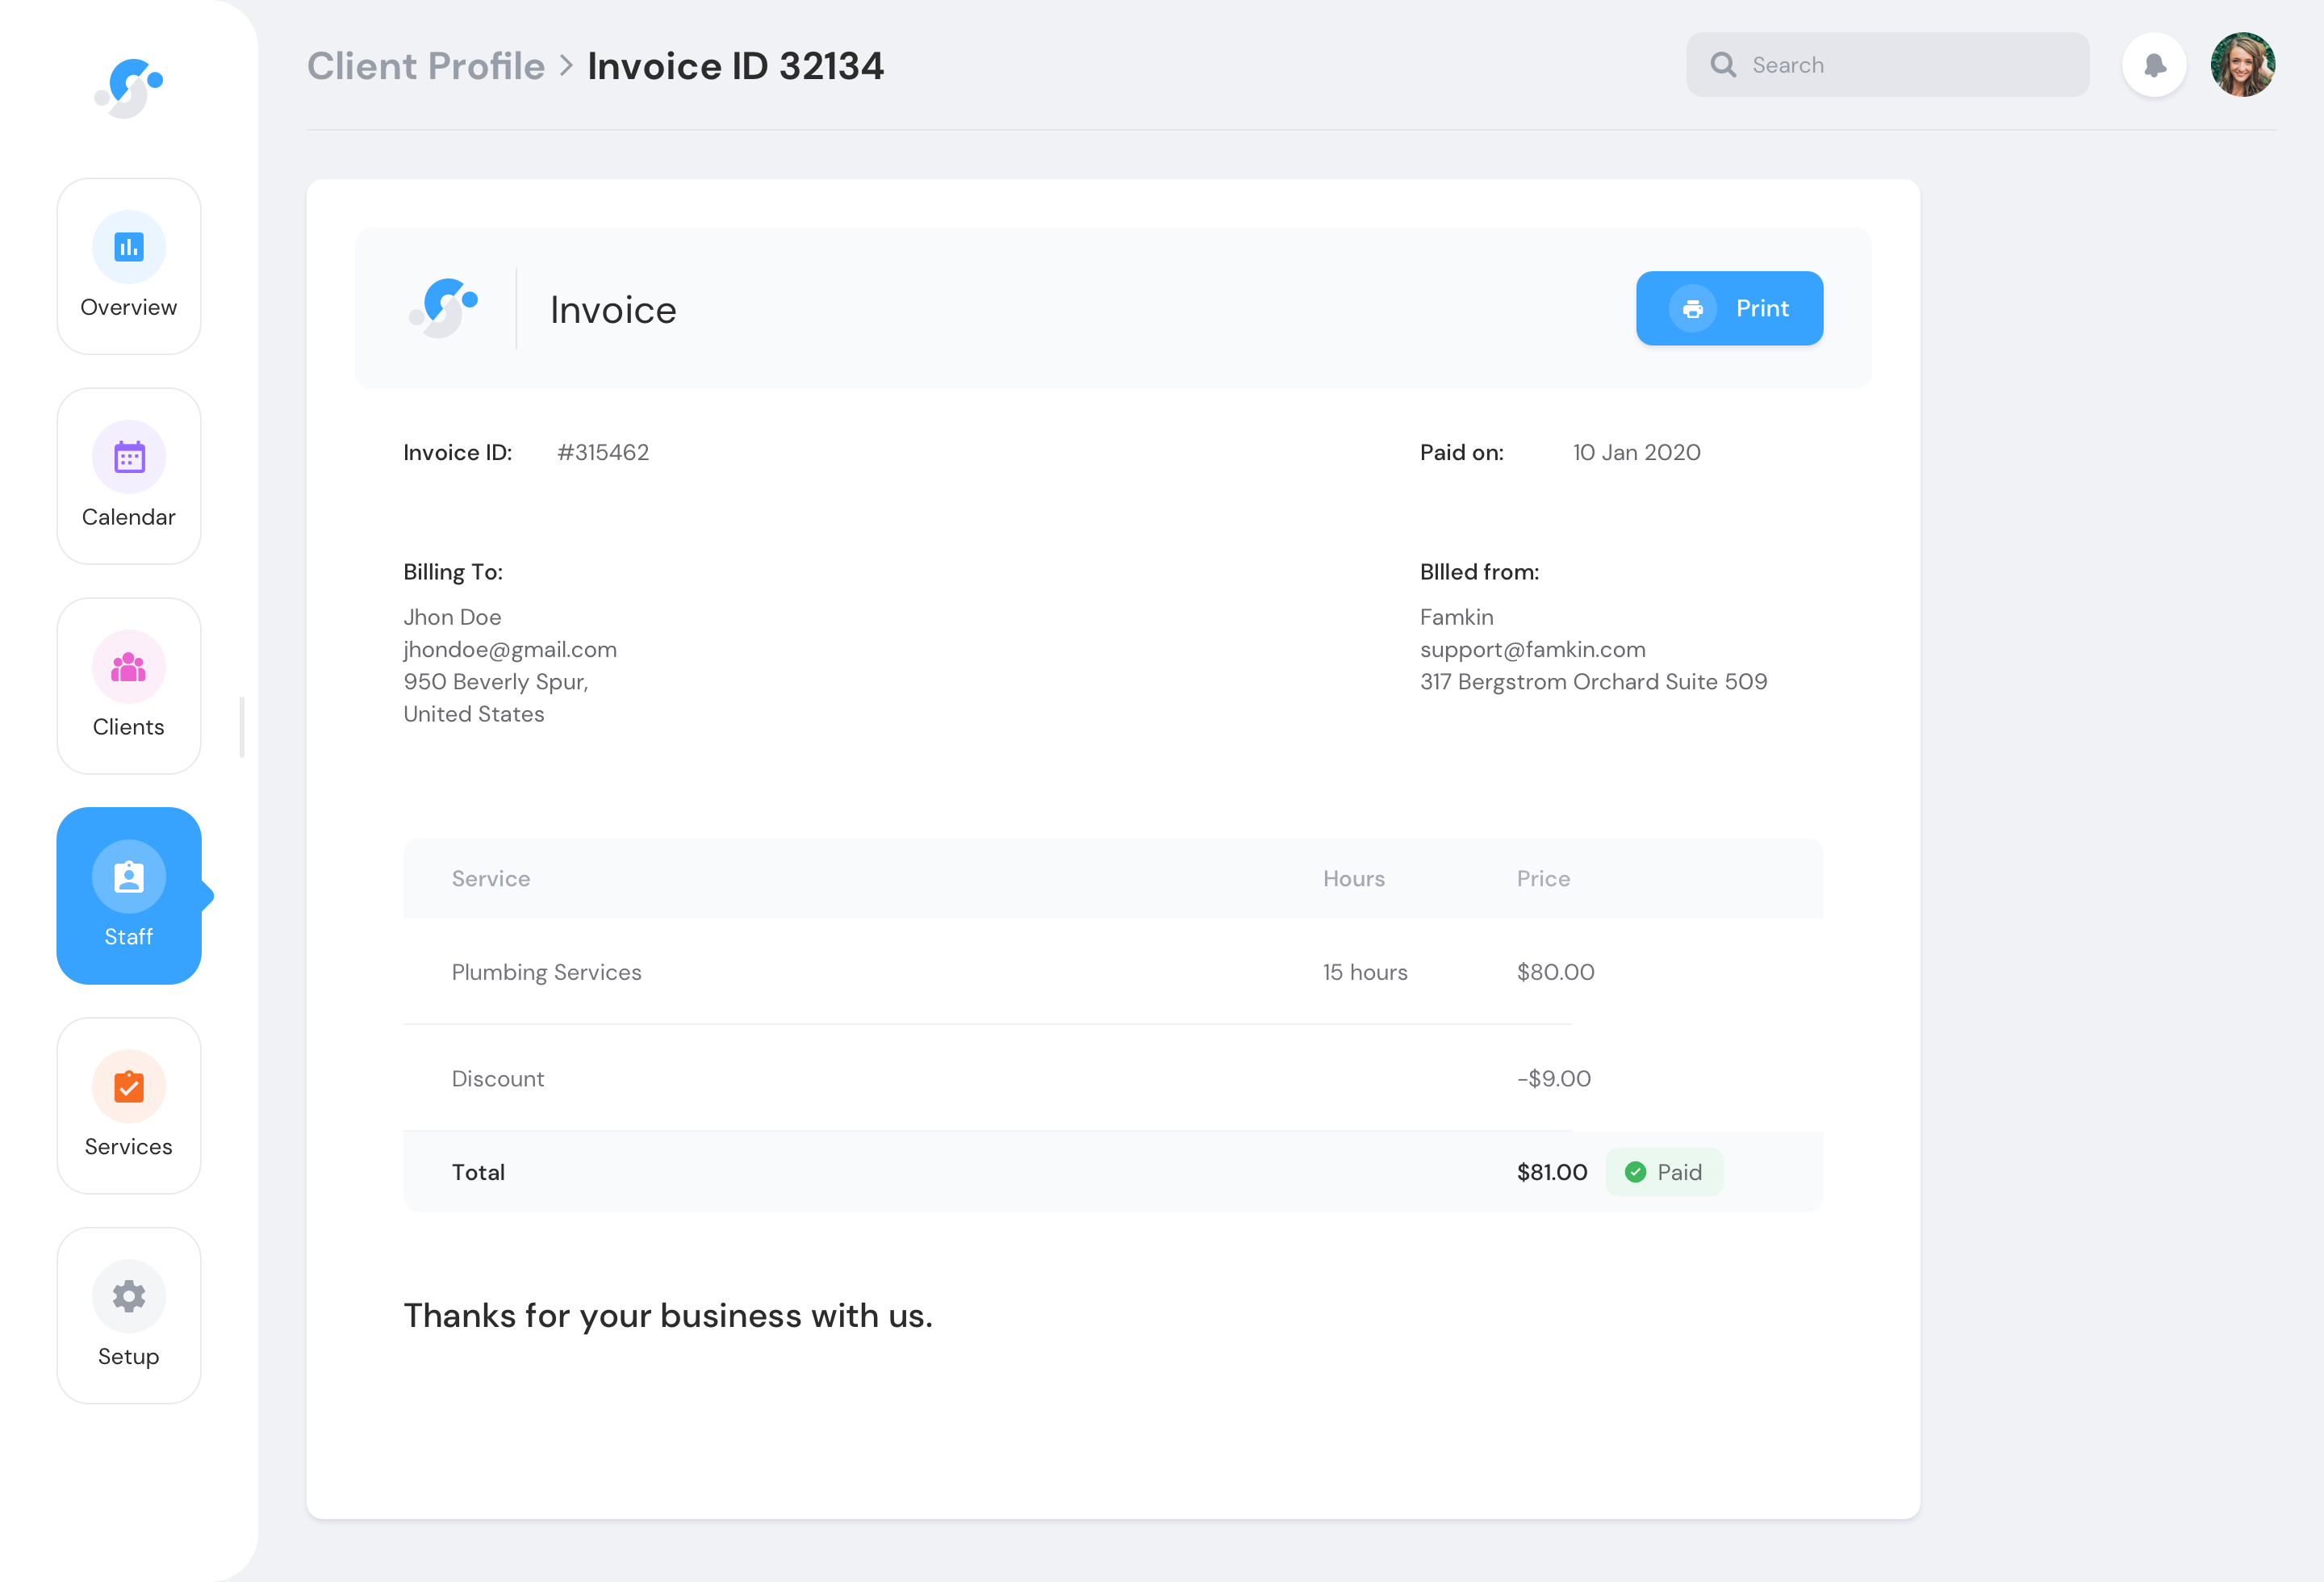The height and width of the screenshot is (1582, 2324).
Task: Select the paid date 10 Jan 2020
Action: pyautogui.click(x=1637, y=453)
